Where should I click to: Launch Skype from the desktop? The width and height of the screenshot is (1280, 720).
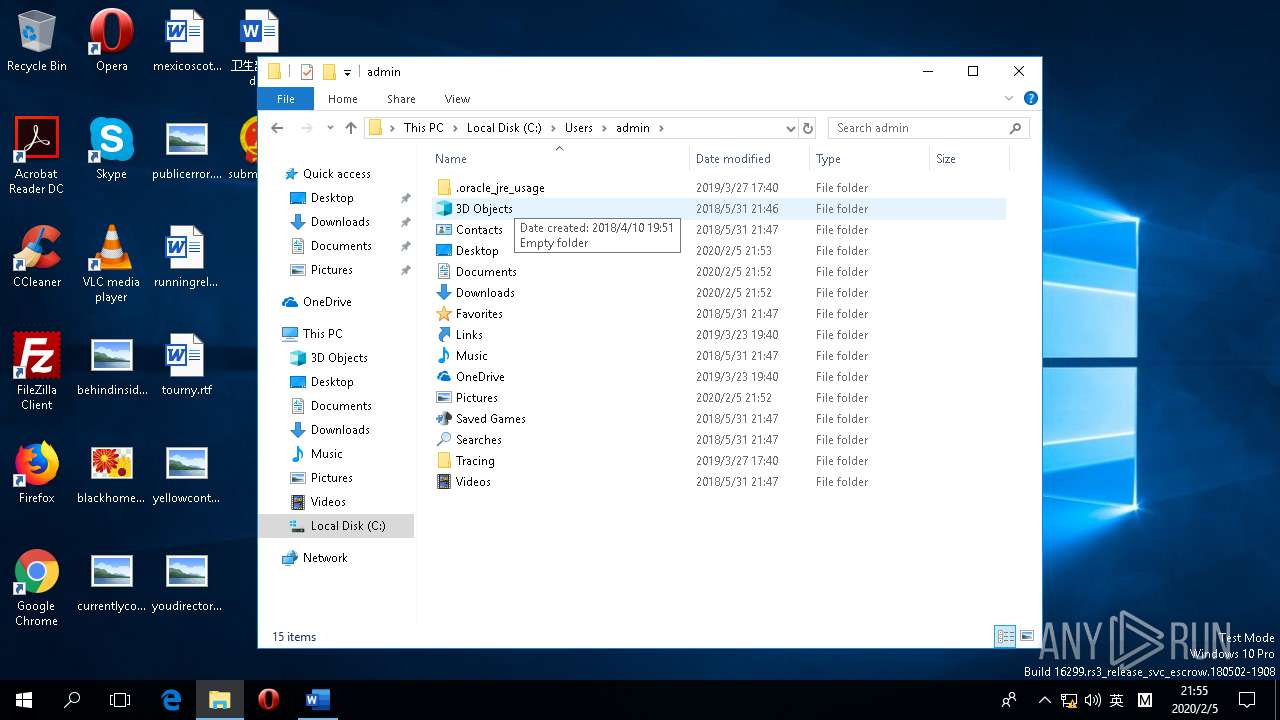tap(111, 148)
